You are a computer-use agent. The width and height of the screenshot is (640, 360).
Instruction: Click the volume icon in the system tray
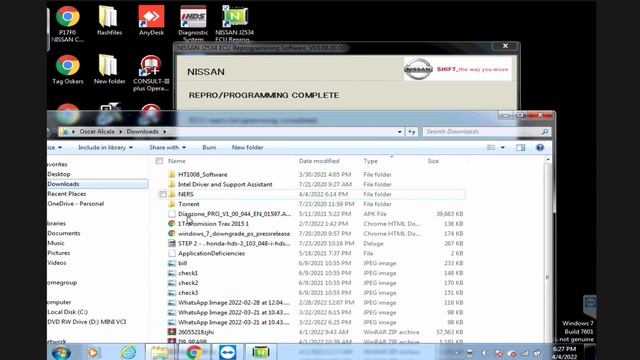point(484,353)
